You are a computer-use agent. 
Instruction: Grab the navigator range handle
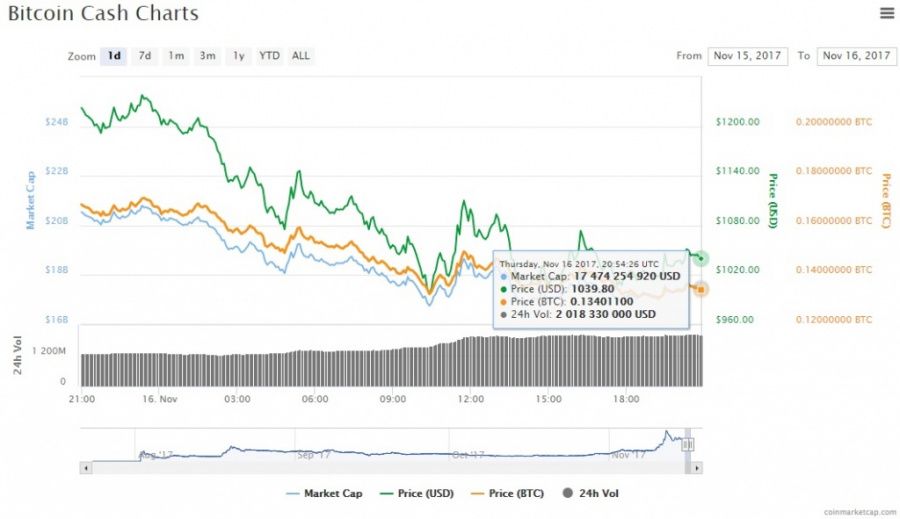click(688, 444)
